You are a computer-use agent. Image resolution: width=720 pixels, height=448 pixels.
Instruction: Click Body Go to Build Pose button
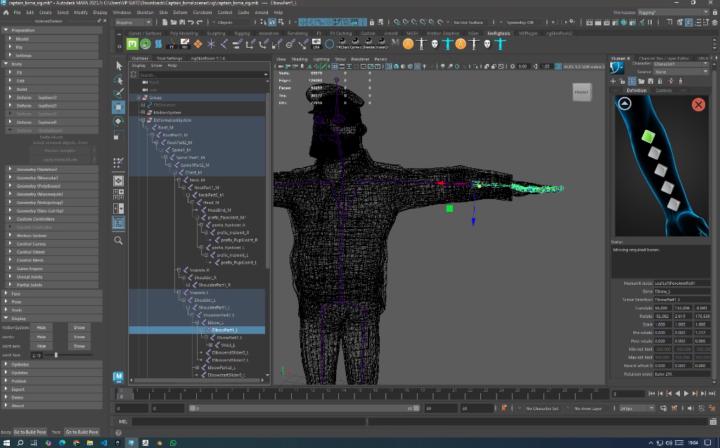click(30, 432)
